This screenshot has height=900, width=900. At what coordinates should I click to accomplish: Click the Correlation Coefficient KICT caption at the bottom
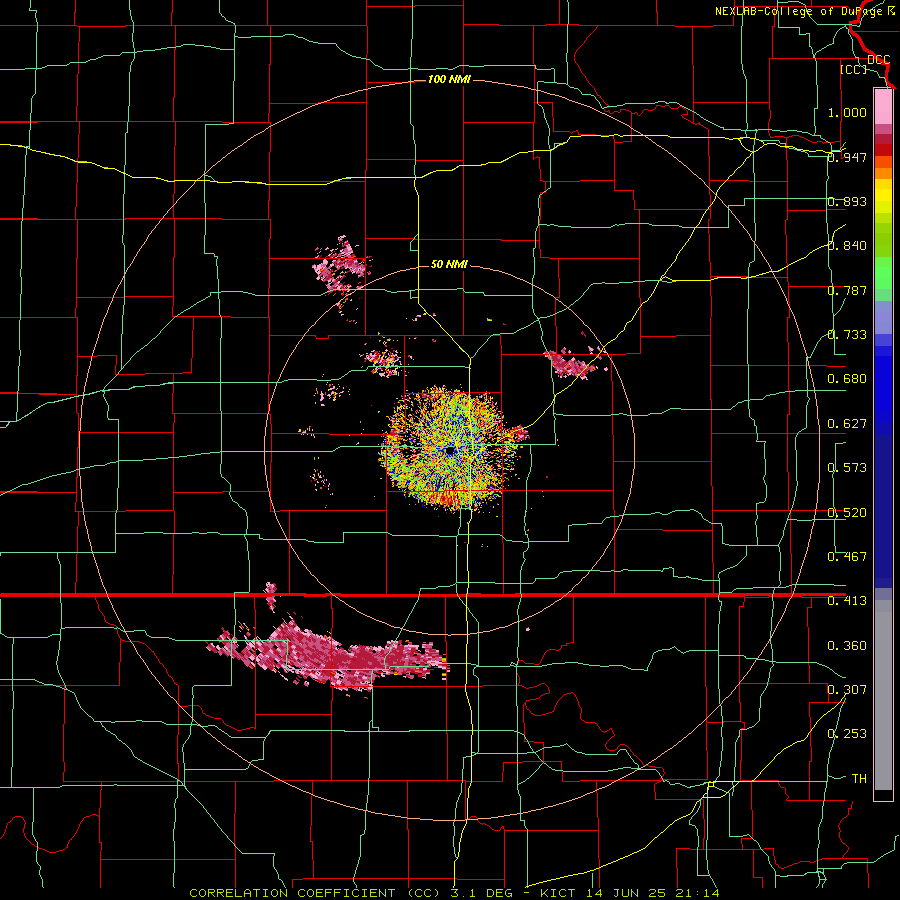point(454,893)
